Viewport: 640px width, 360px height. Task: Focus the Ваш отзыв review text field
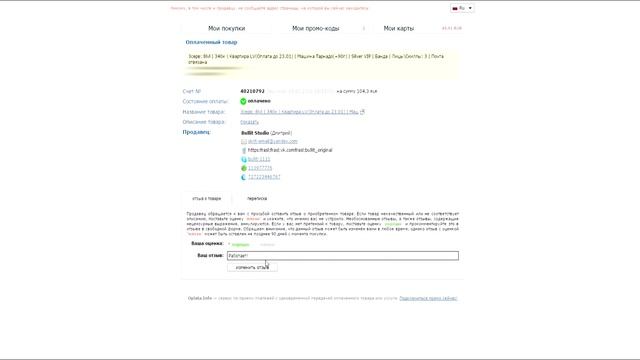point(343,256)
